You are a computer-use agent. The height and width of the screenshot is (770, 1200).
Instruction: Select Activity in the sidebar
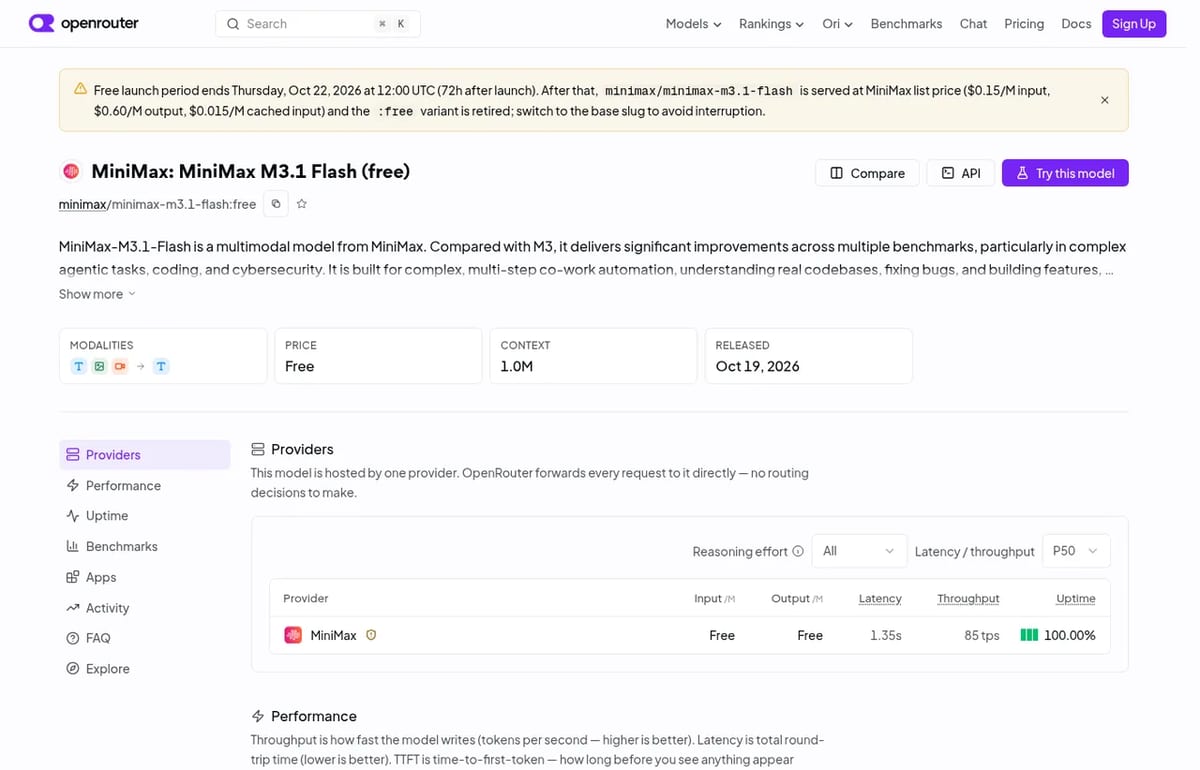pos(144,608)
